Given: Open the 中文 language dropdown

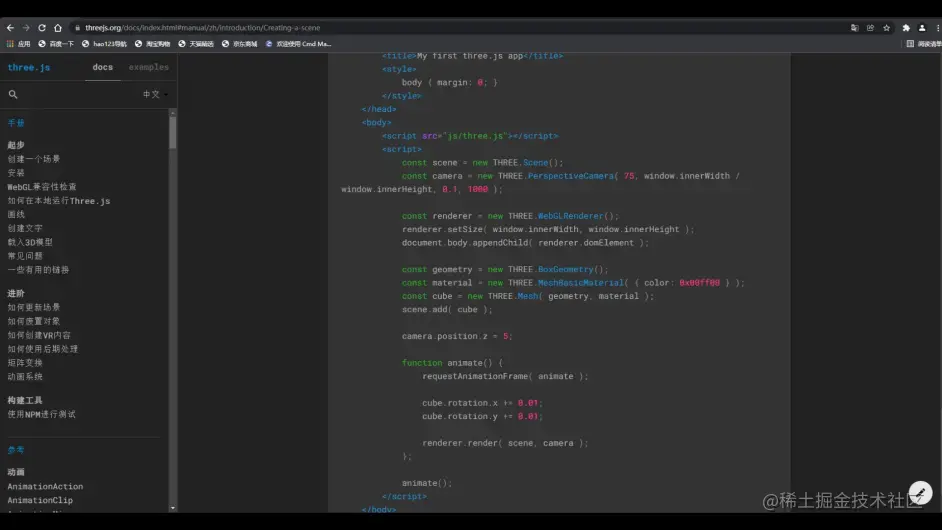Looking at the screenshot, I should click(x=155, y=94).
